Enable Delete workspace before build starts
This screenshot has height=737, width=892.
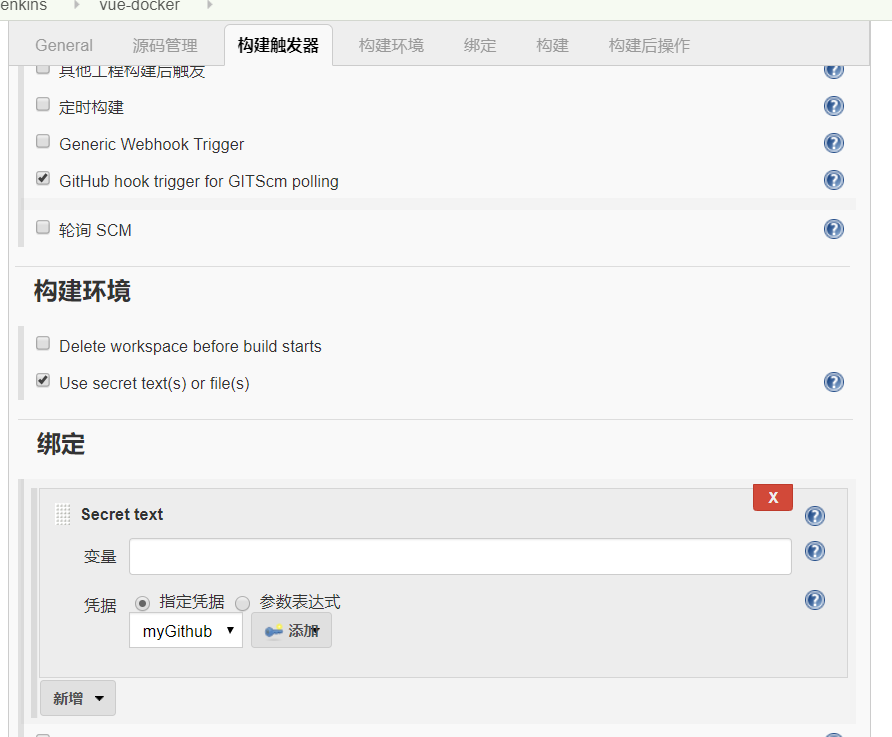point(42,342)
